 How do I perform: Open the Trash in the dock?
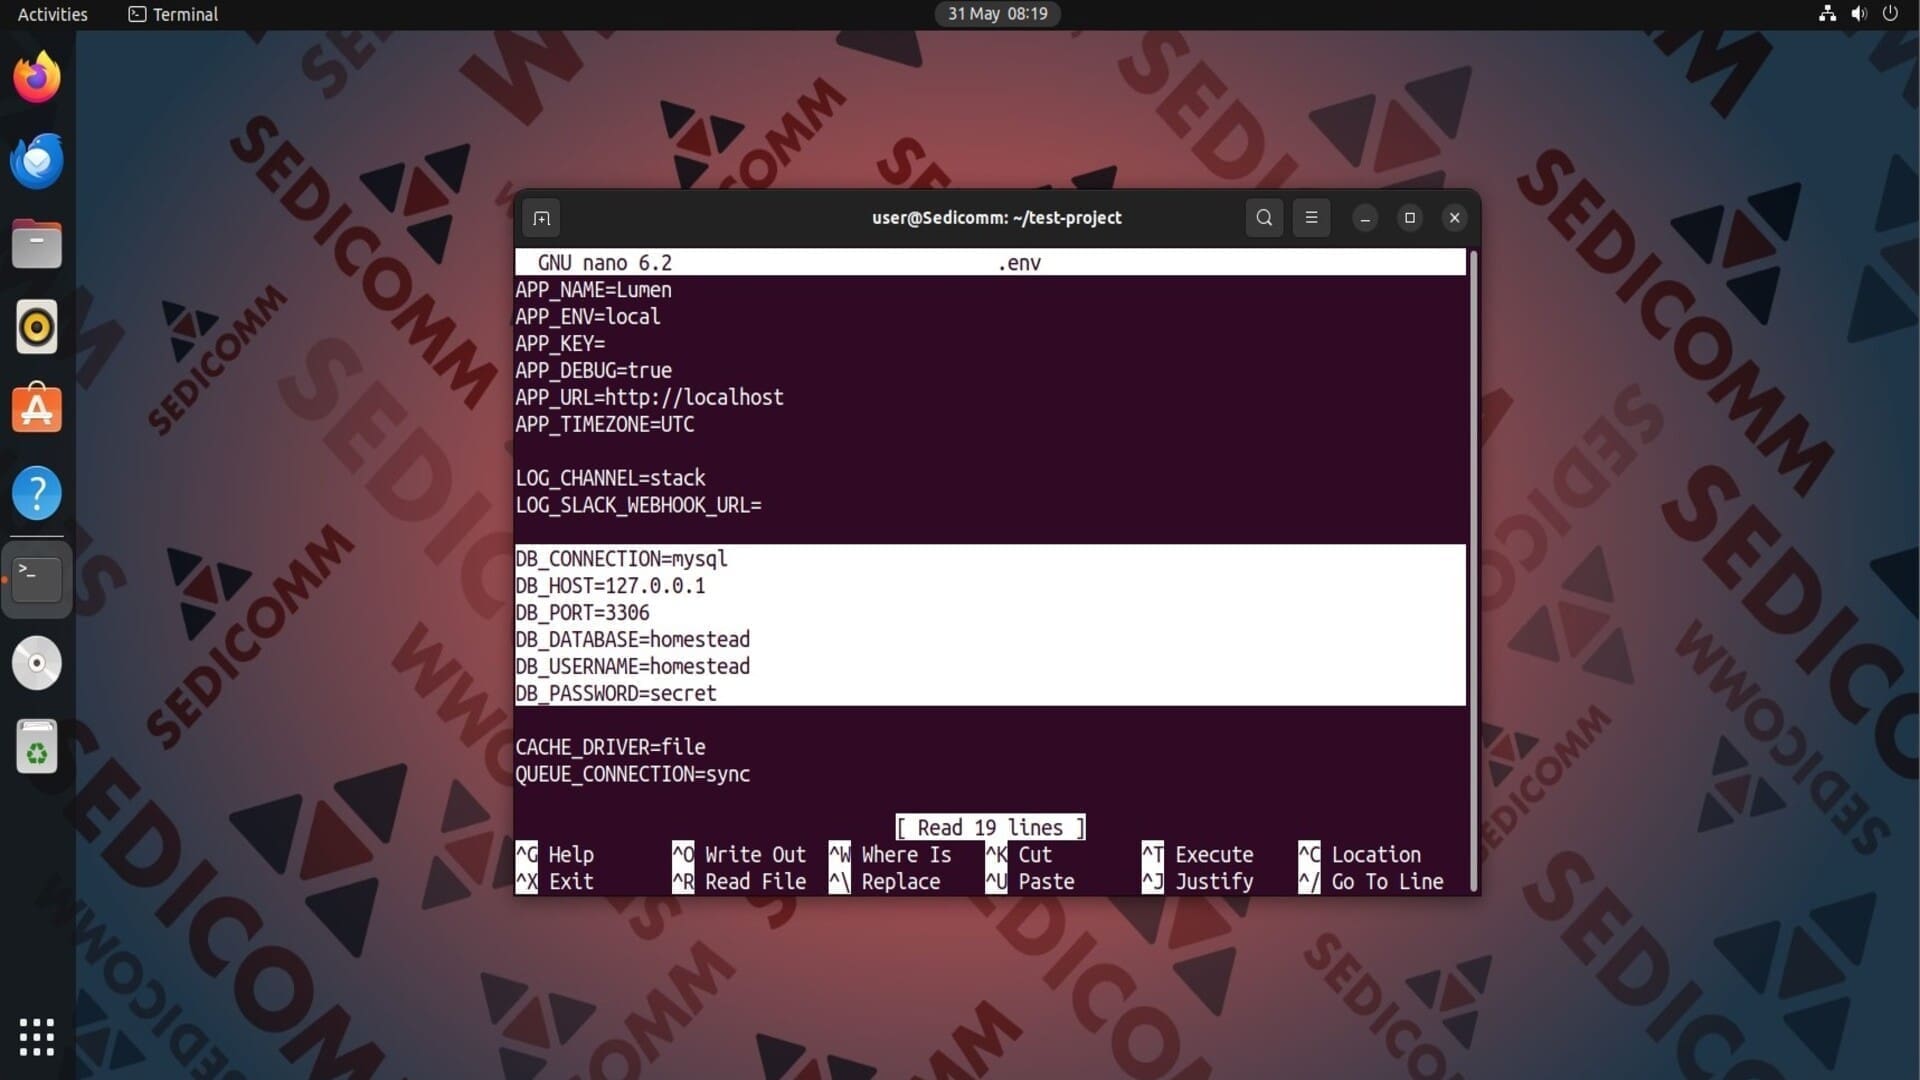(x=37, y=747)
